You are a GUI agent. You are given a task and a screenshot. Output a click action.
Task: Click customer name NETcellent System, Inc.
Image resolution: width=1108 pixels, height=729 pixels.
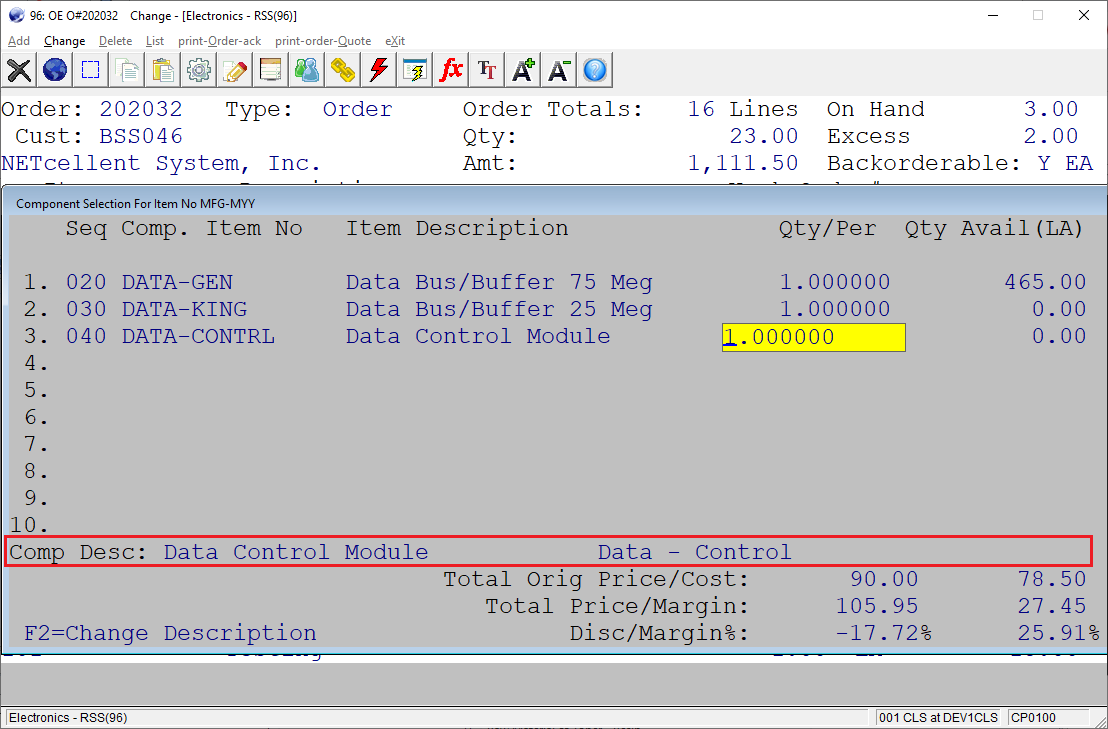[161, 163]
